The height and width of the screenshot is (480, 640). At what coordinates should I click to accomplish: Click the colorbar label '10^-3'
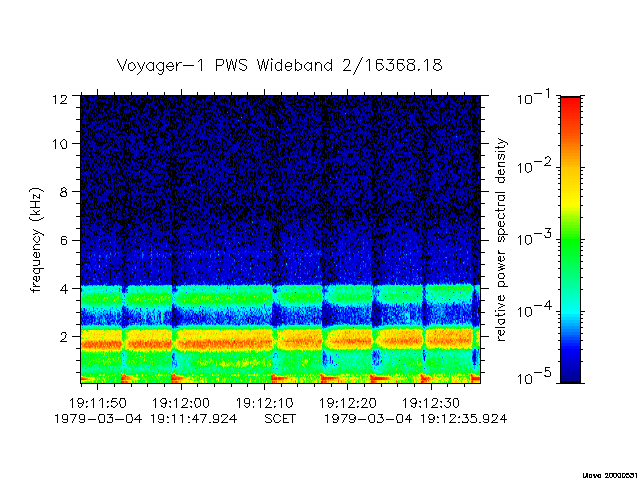pyautogui.click(x=534, y=238)
